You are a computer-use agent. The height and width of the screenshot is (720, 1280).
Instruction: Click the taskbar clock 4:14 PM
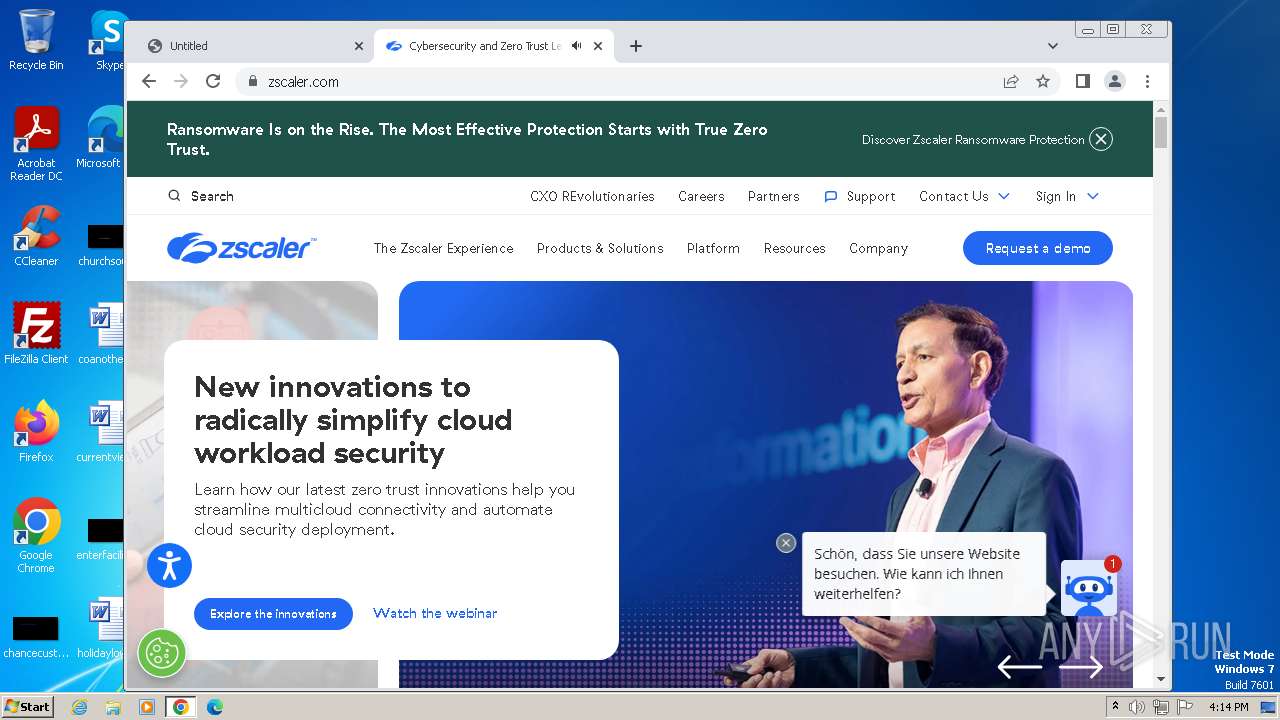[1228, 707]
